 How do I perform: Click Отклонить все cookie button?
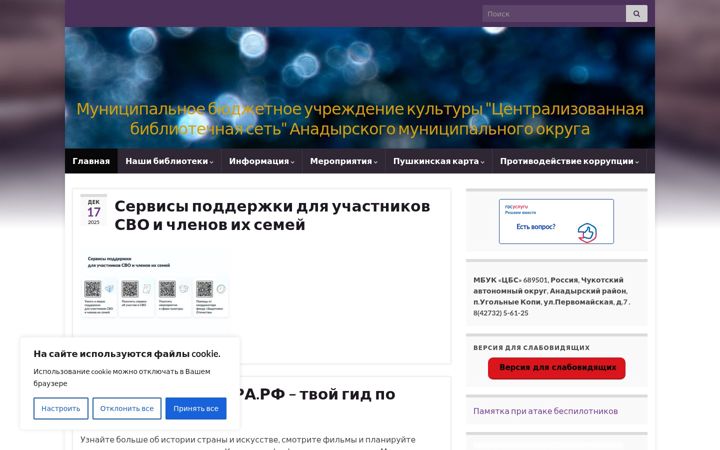tap(127, 408)
